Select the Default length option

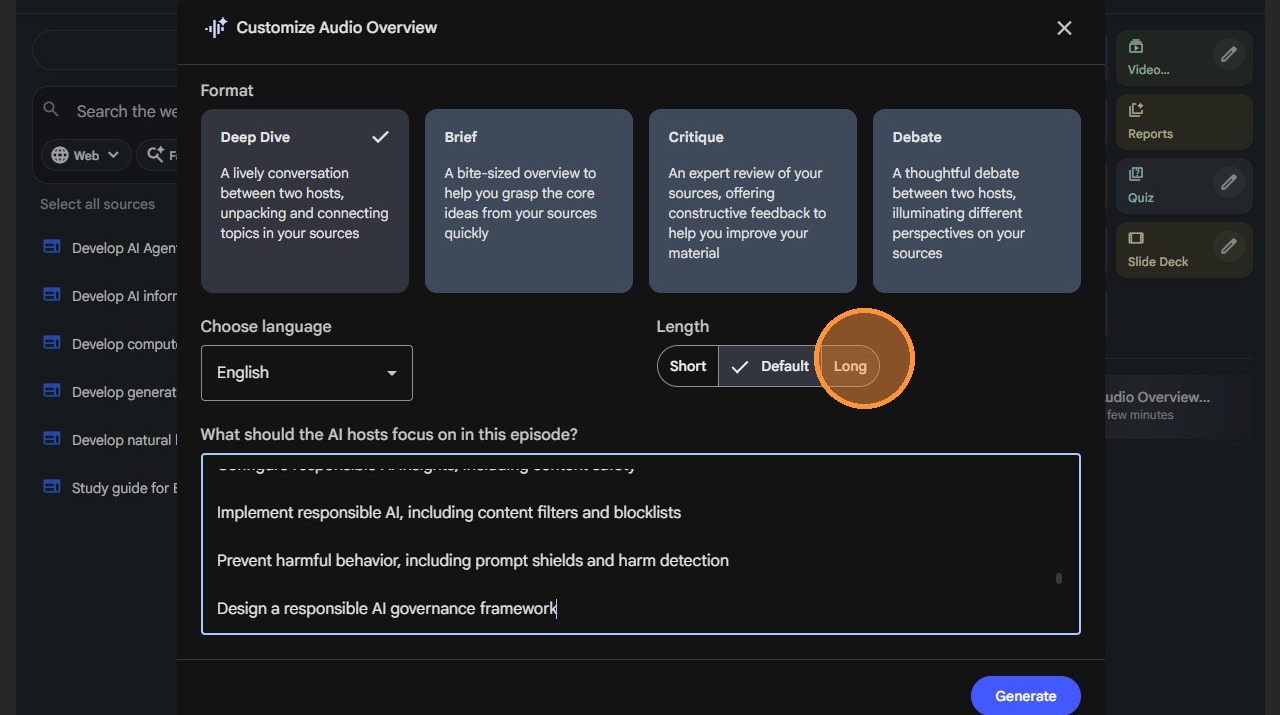(770, 366)
